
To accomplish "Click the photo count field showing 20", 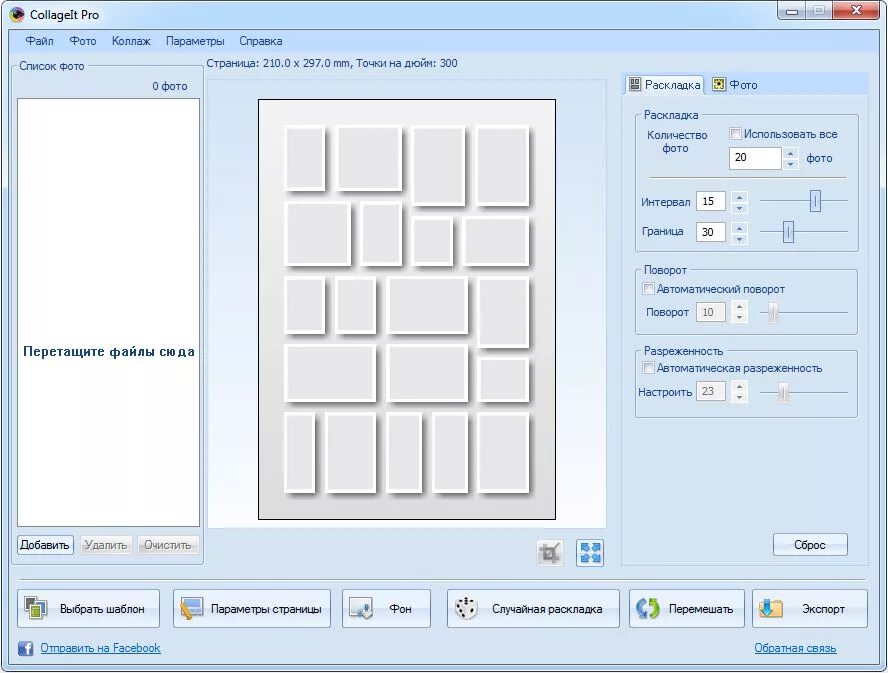I will click(755, 158).
